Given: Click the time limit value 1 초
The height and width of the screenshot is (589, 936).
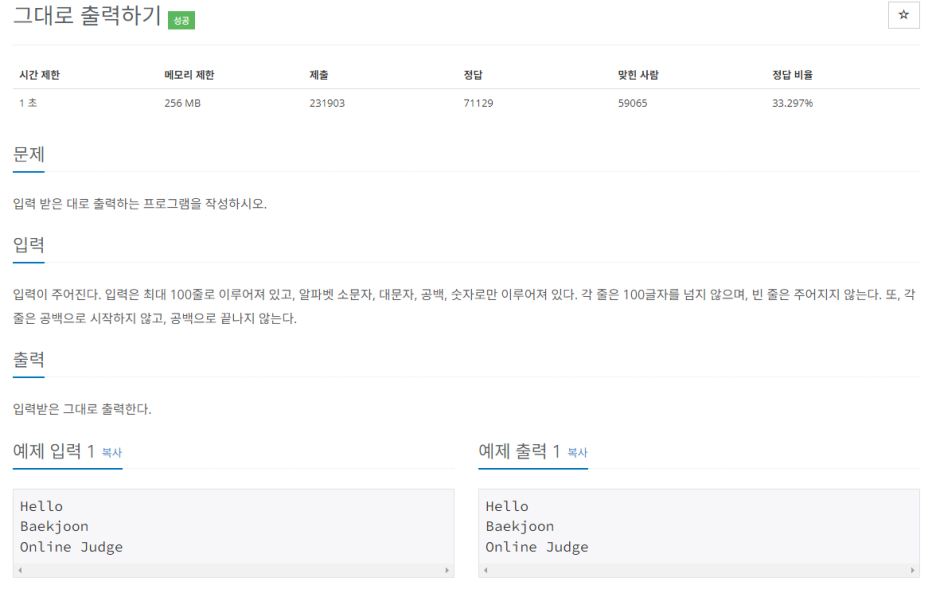Looking at the screenshot, I should tap(28, 103).
